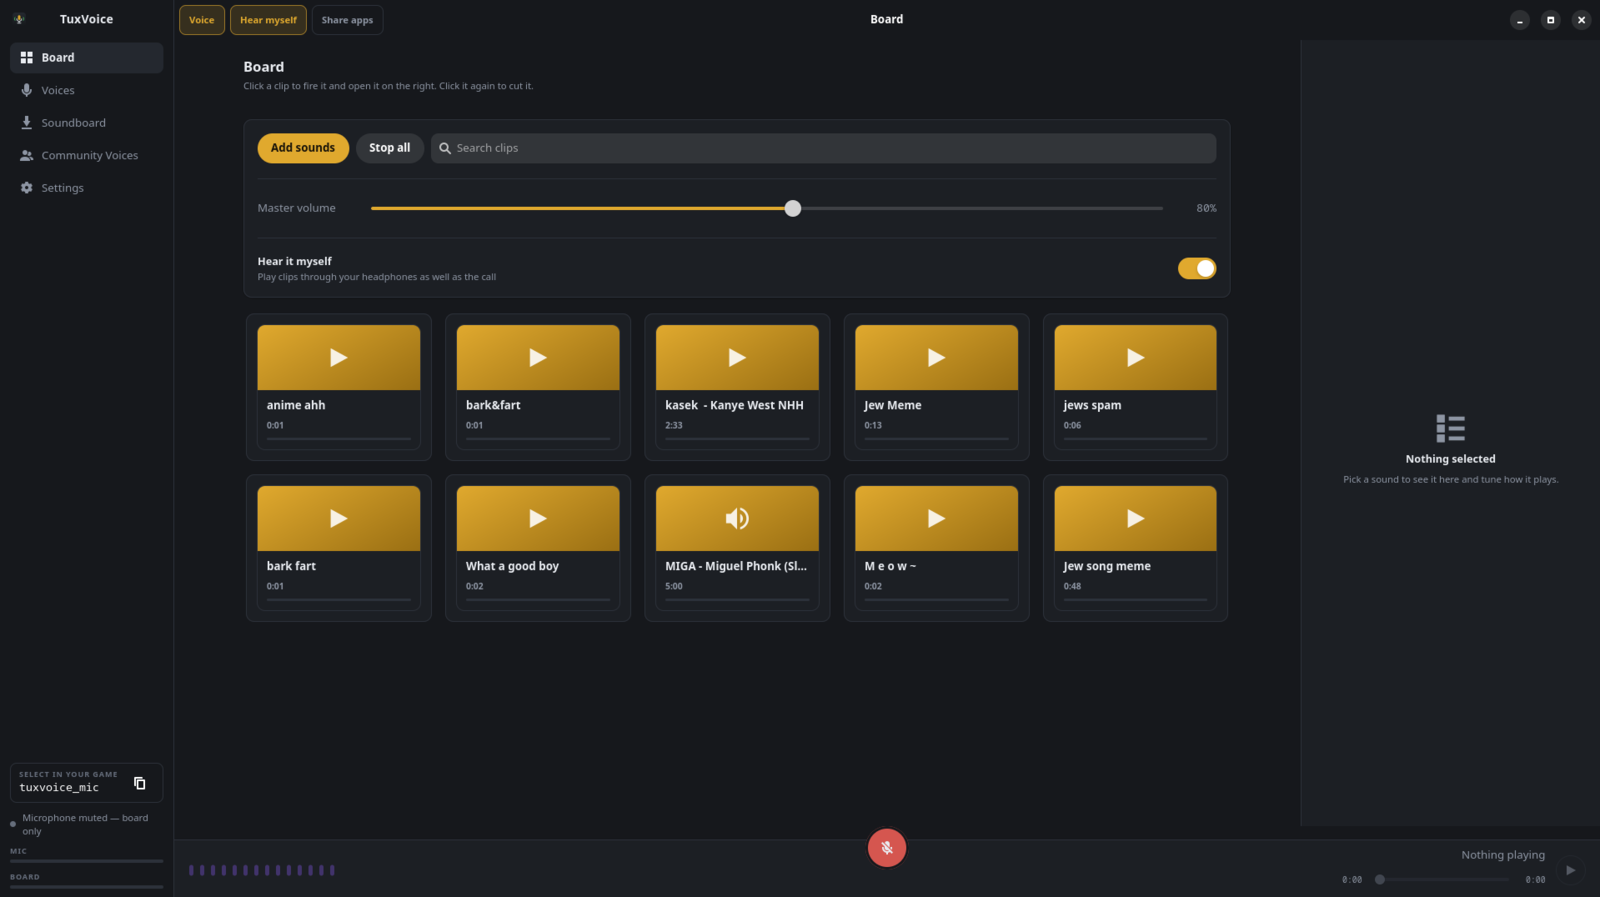The width and height of the screenshot is (1600, 897).
Task: Open the Board section icon in sidebar
Action: point(27,58)
